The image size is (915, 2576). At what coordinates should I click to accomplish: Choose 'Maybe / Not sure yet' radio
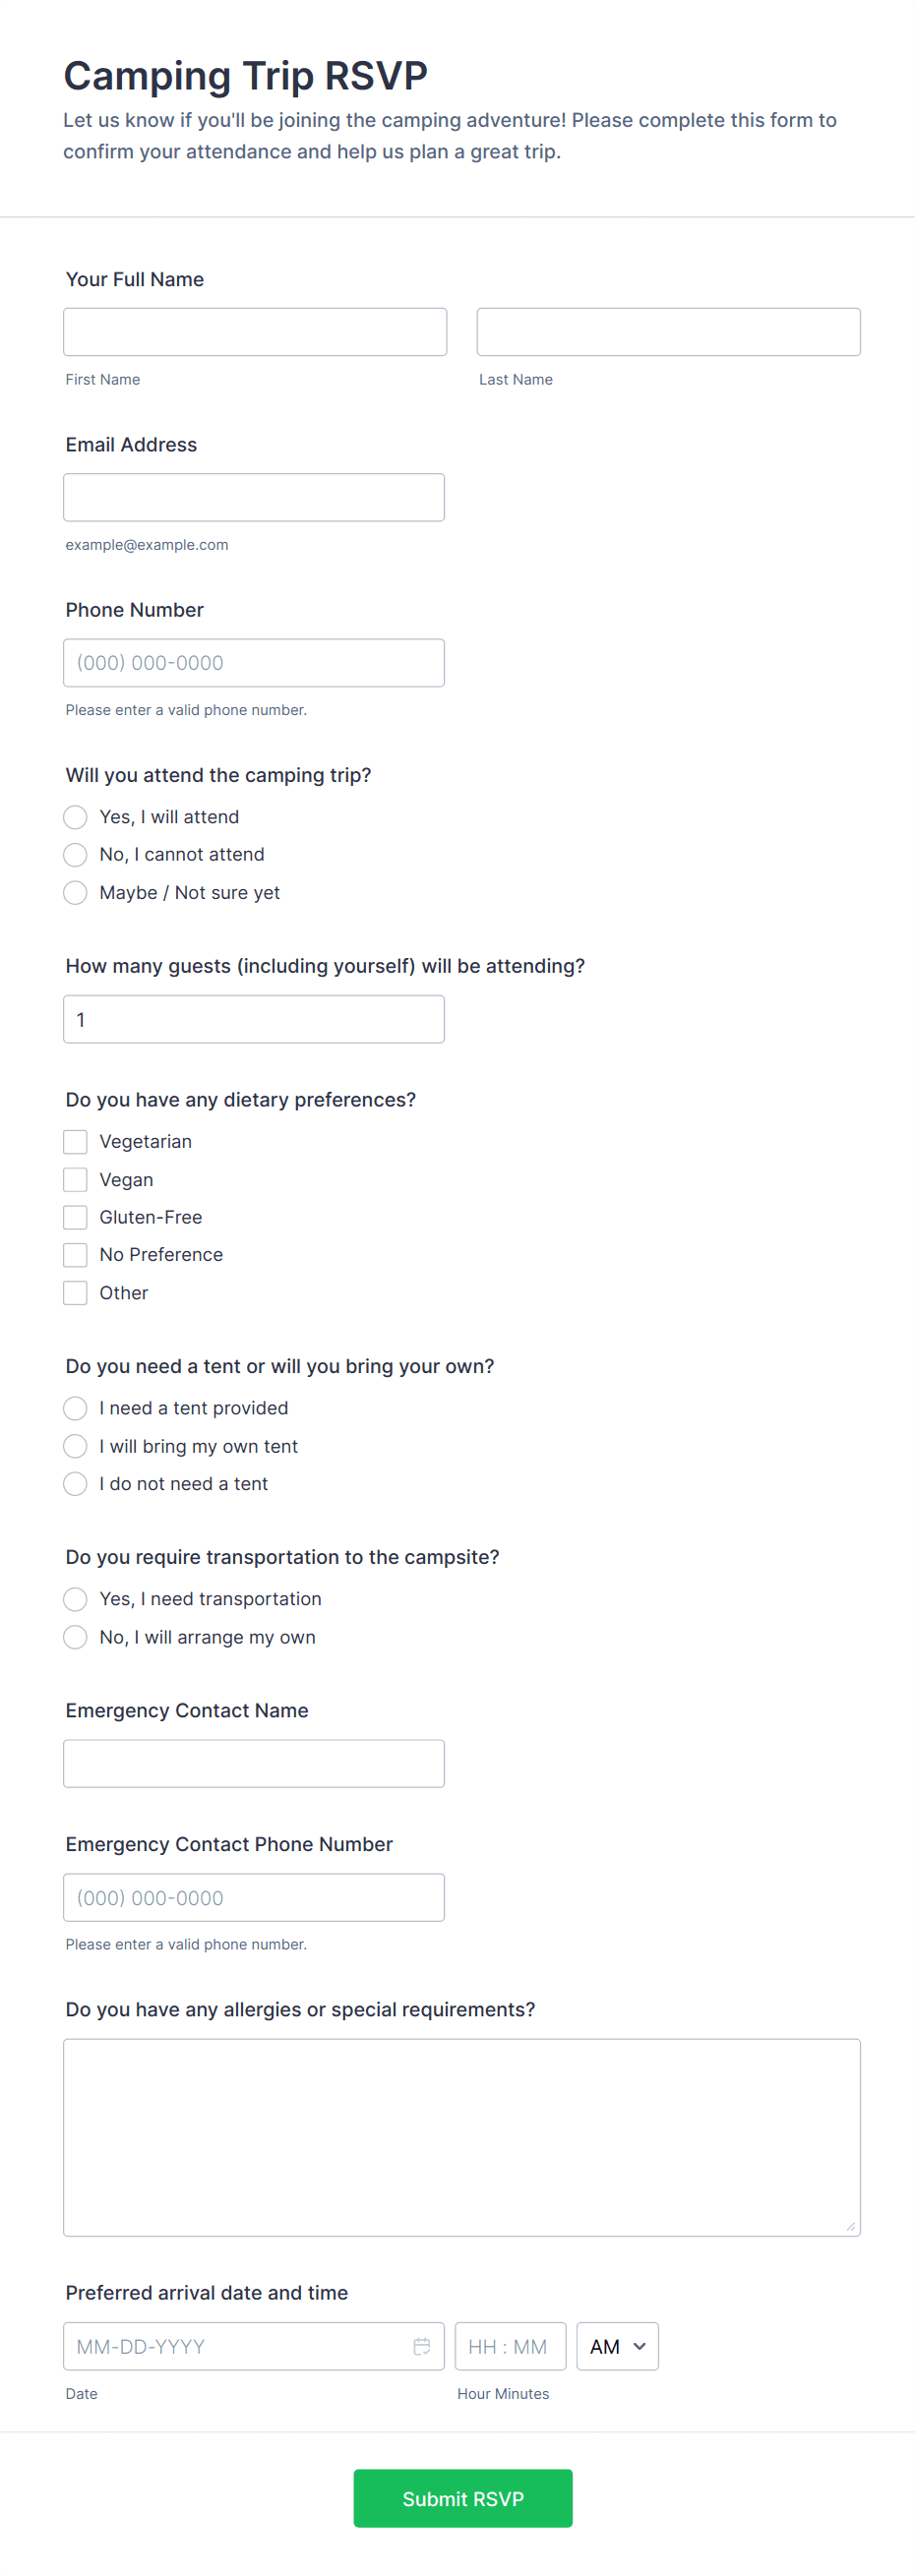coord(75,893)
